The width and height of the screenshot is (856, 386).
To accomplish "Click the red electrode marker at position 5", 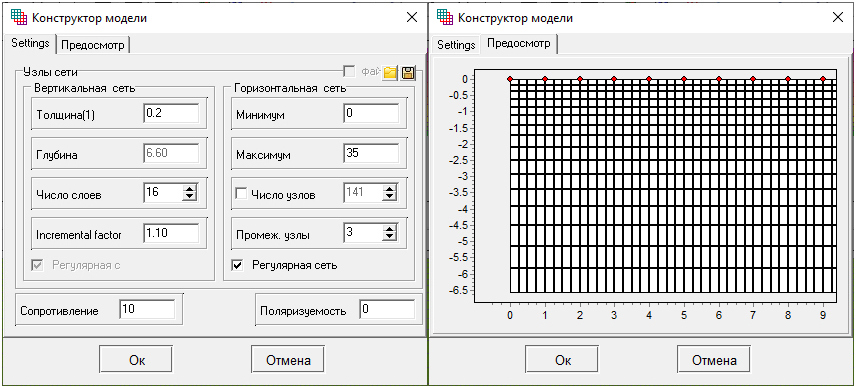I will [x=683, y=79].
